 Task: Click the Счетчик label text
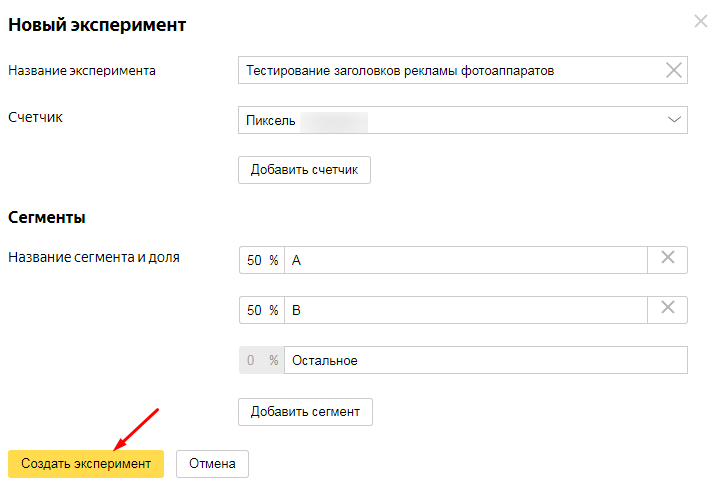point(36,118)
